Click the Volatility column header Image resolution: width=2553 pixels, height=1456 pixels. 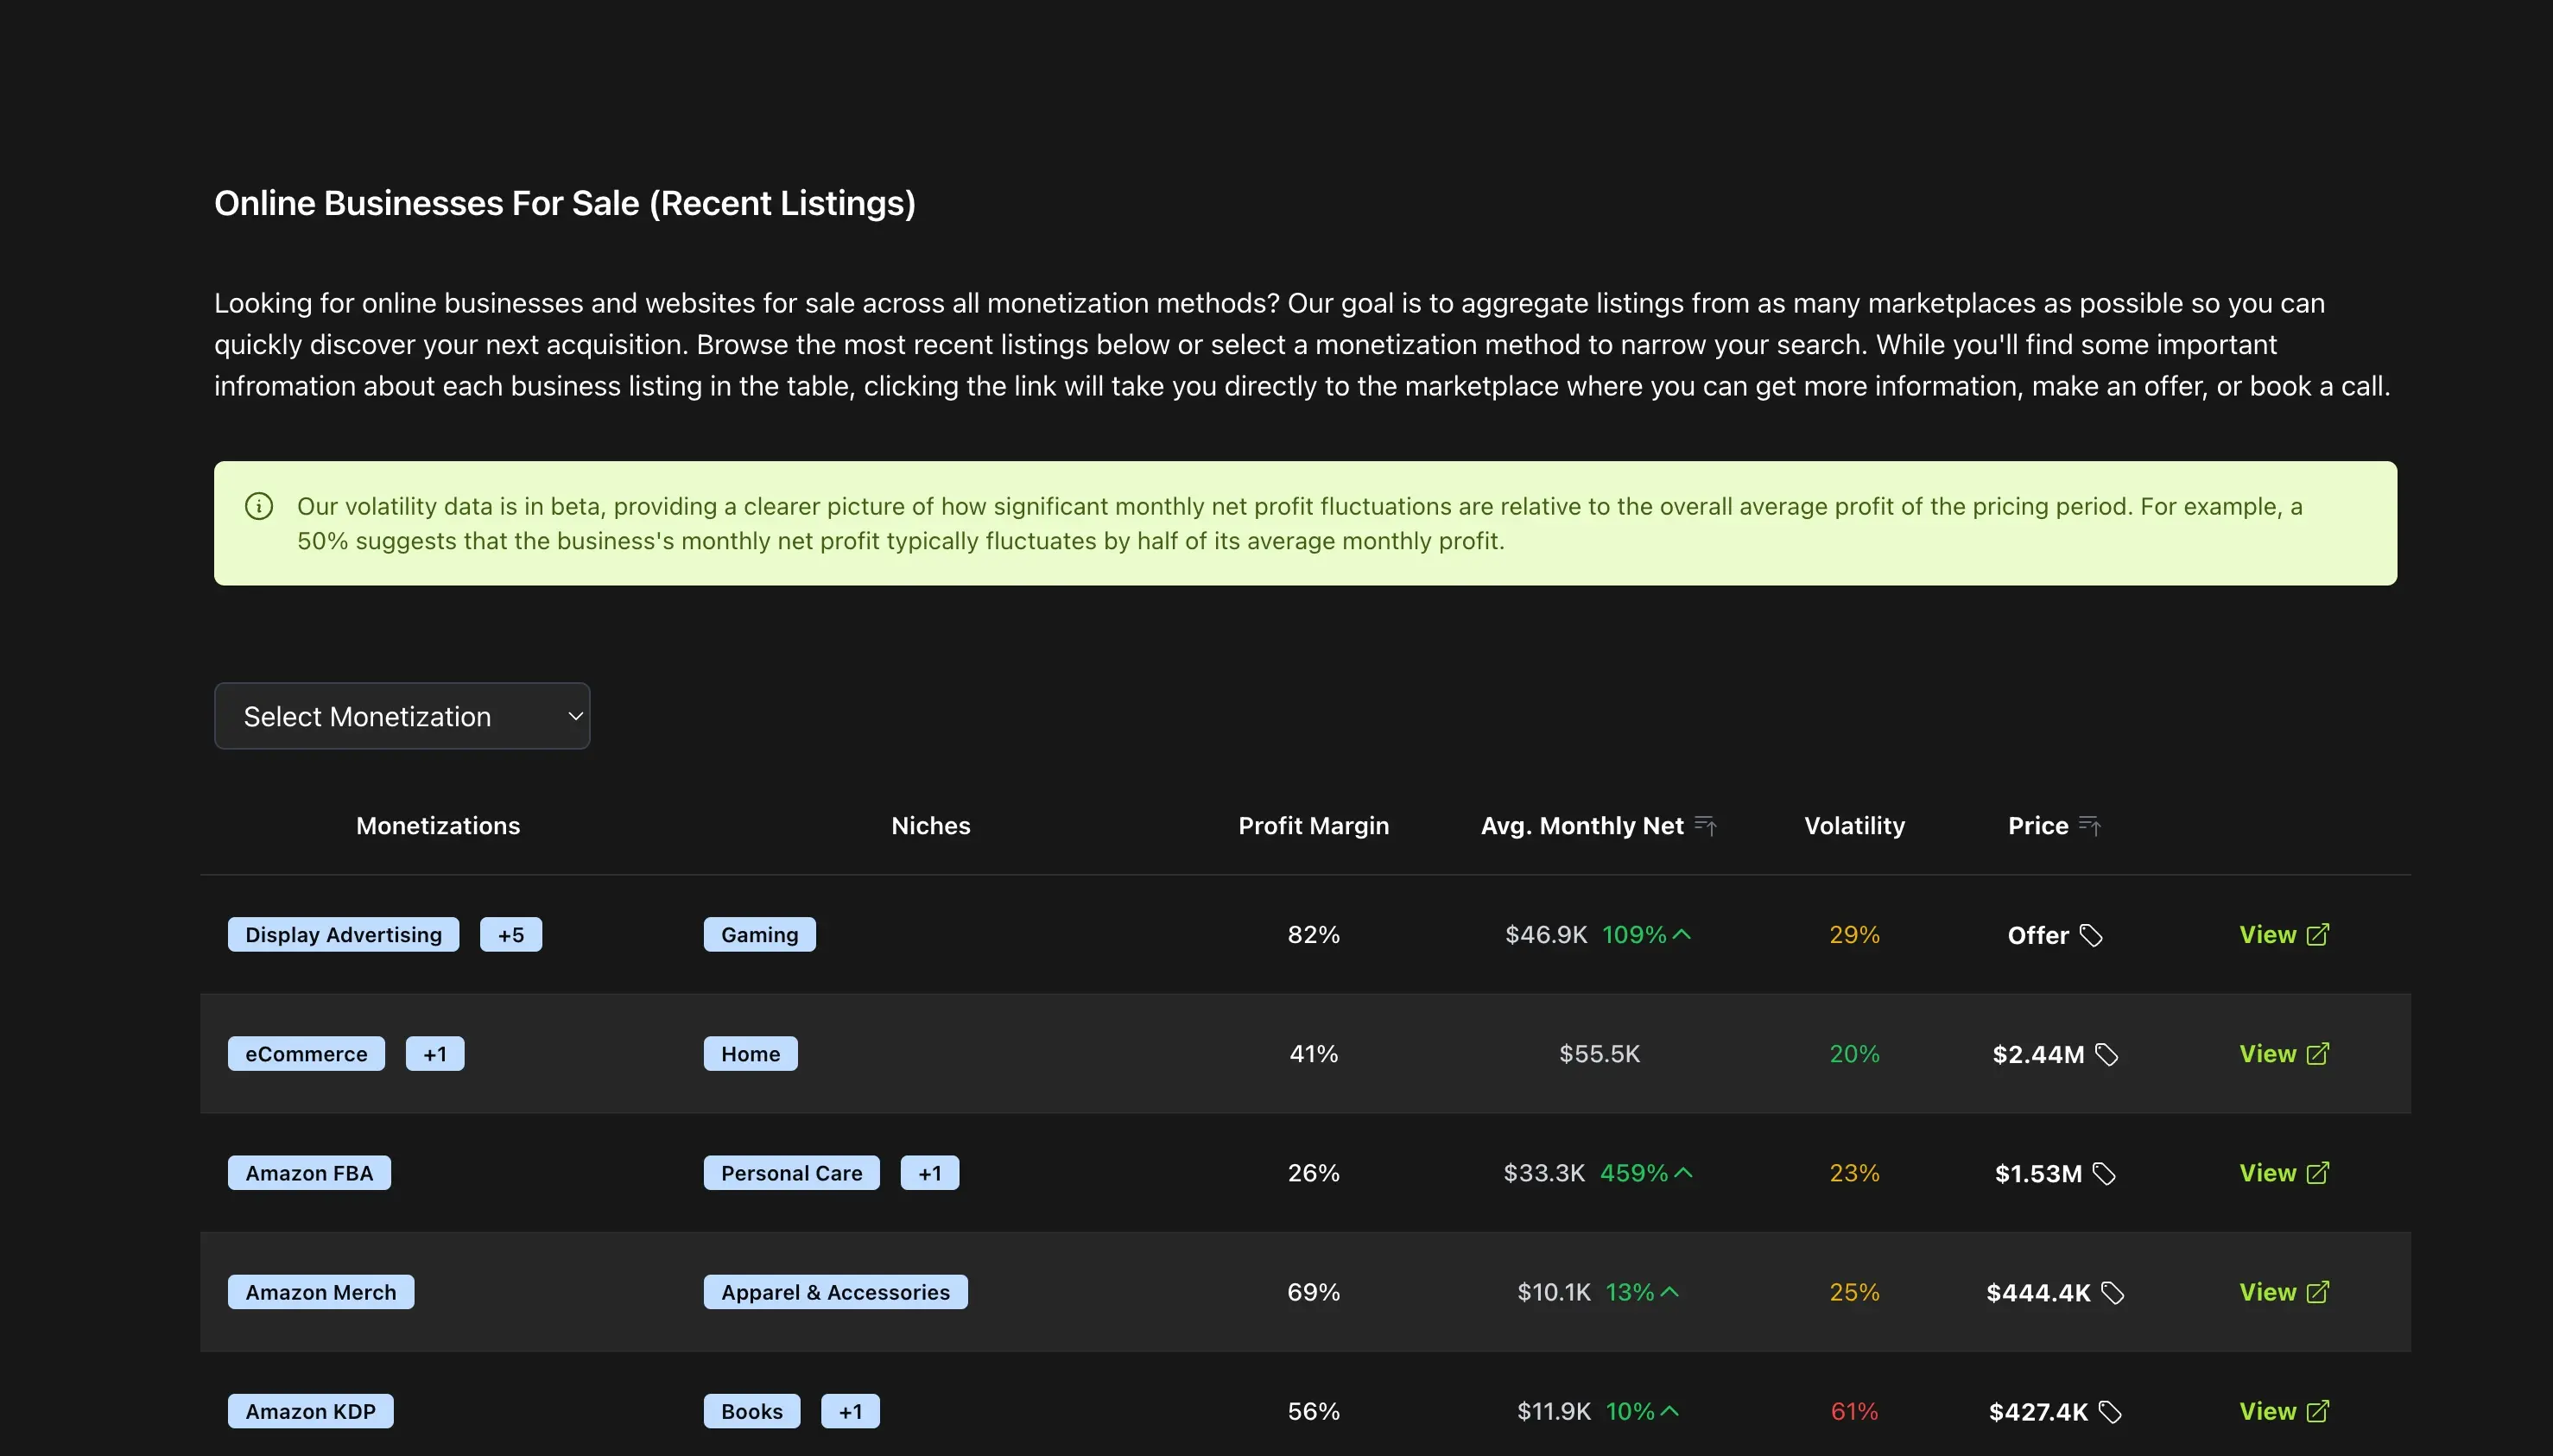pos(1854,826)
